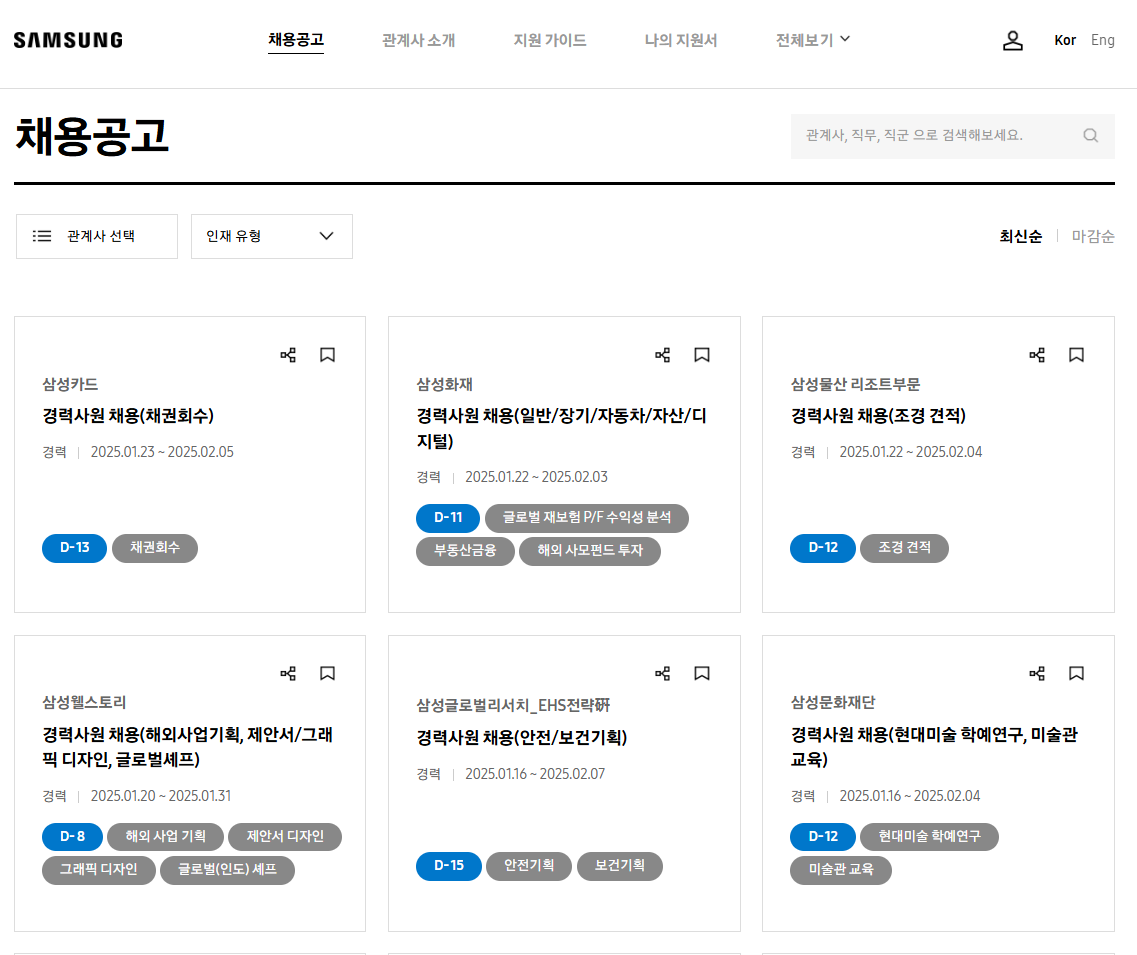Click share icon on 삼성웰스토리 card
The width and height of the screenshot is (1137, 955).
(288, 673)
